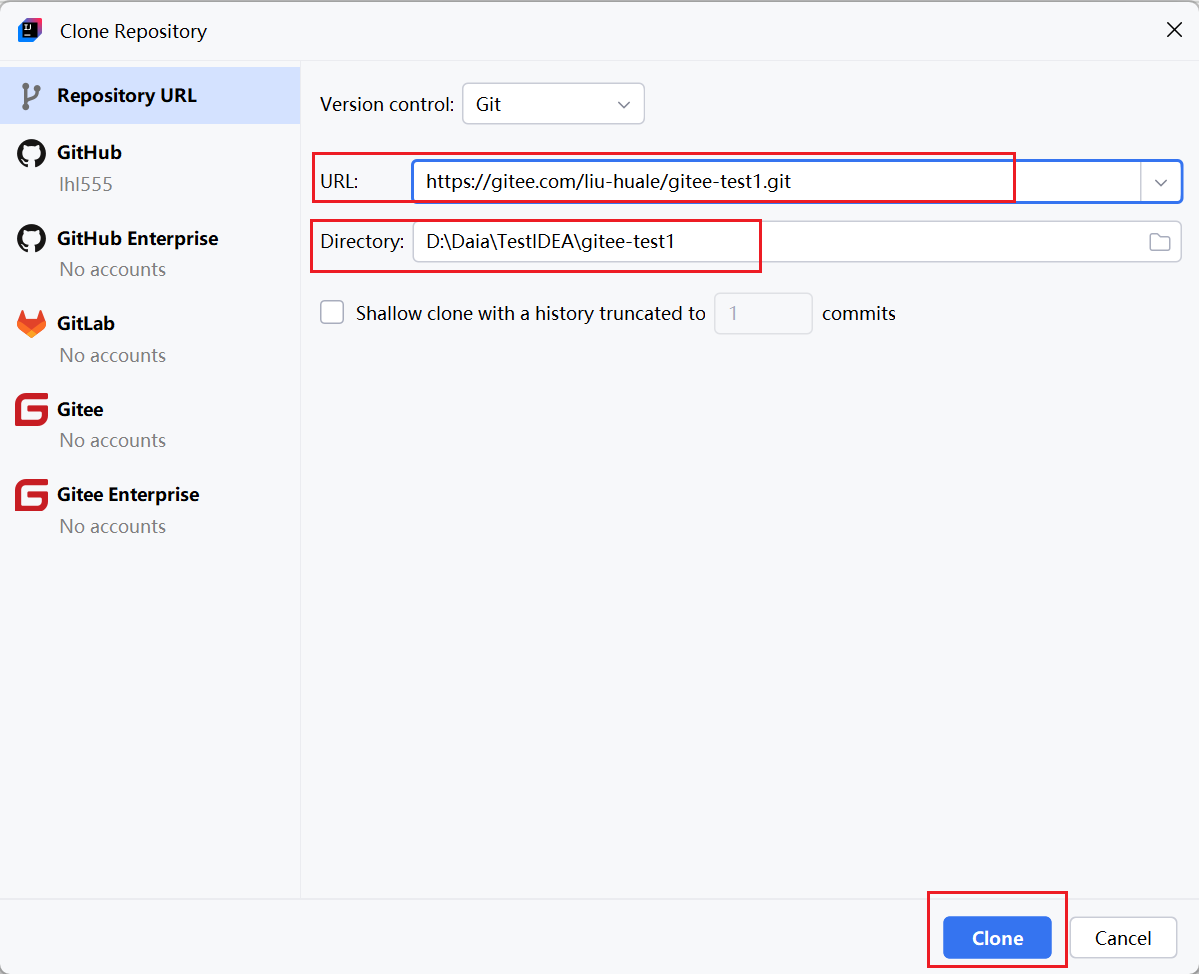Image resolution: width=1199 pixels, height=974 pixels.
Task: Click the 'Directory:' label
Action: tap(362, 242)
